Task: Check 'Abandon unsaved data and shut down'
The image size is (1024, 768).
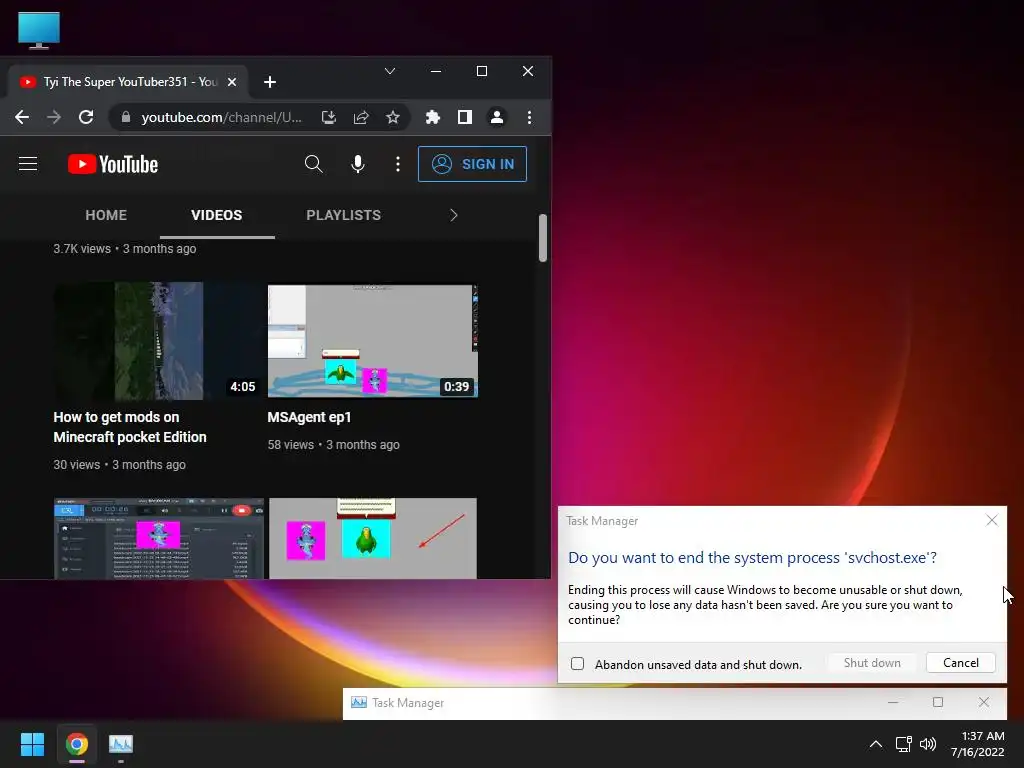Action: point(577,664)
